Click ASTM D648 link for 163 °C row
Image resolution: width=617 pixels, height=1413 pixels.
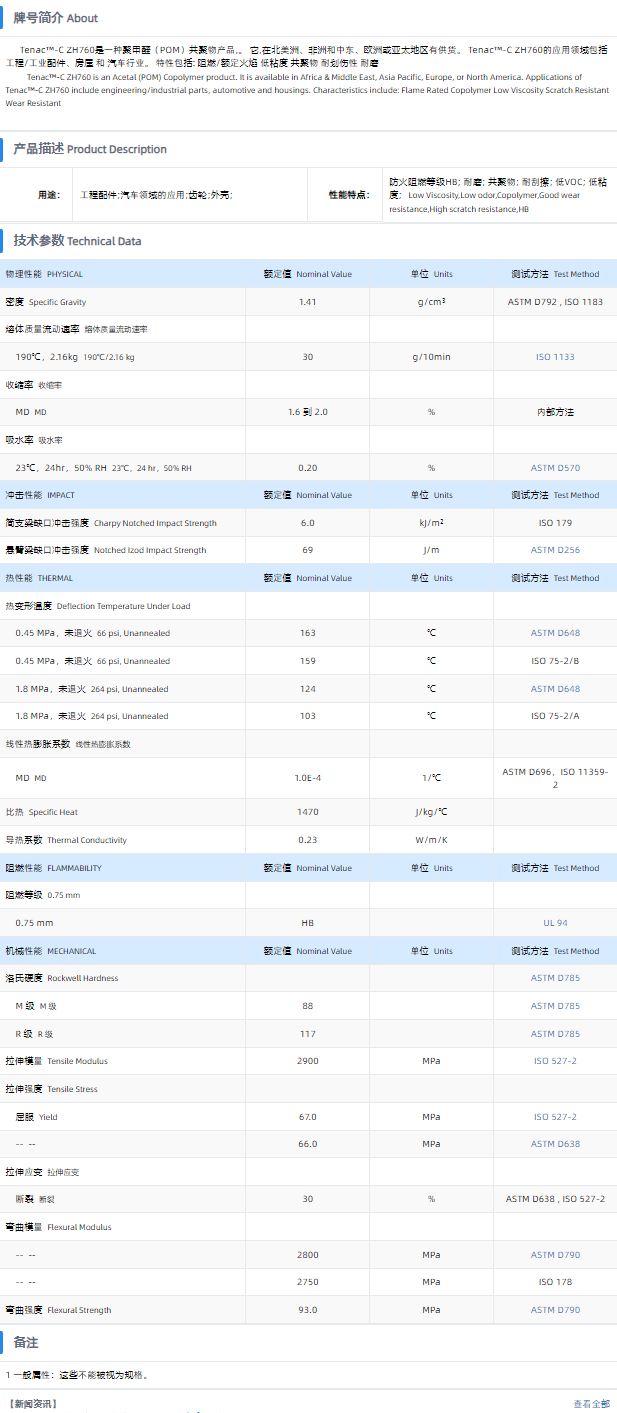pyautogui.click(x=555, y=633)
